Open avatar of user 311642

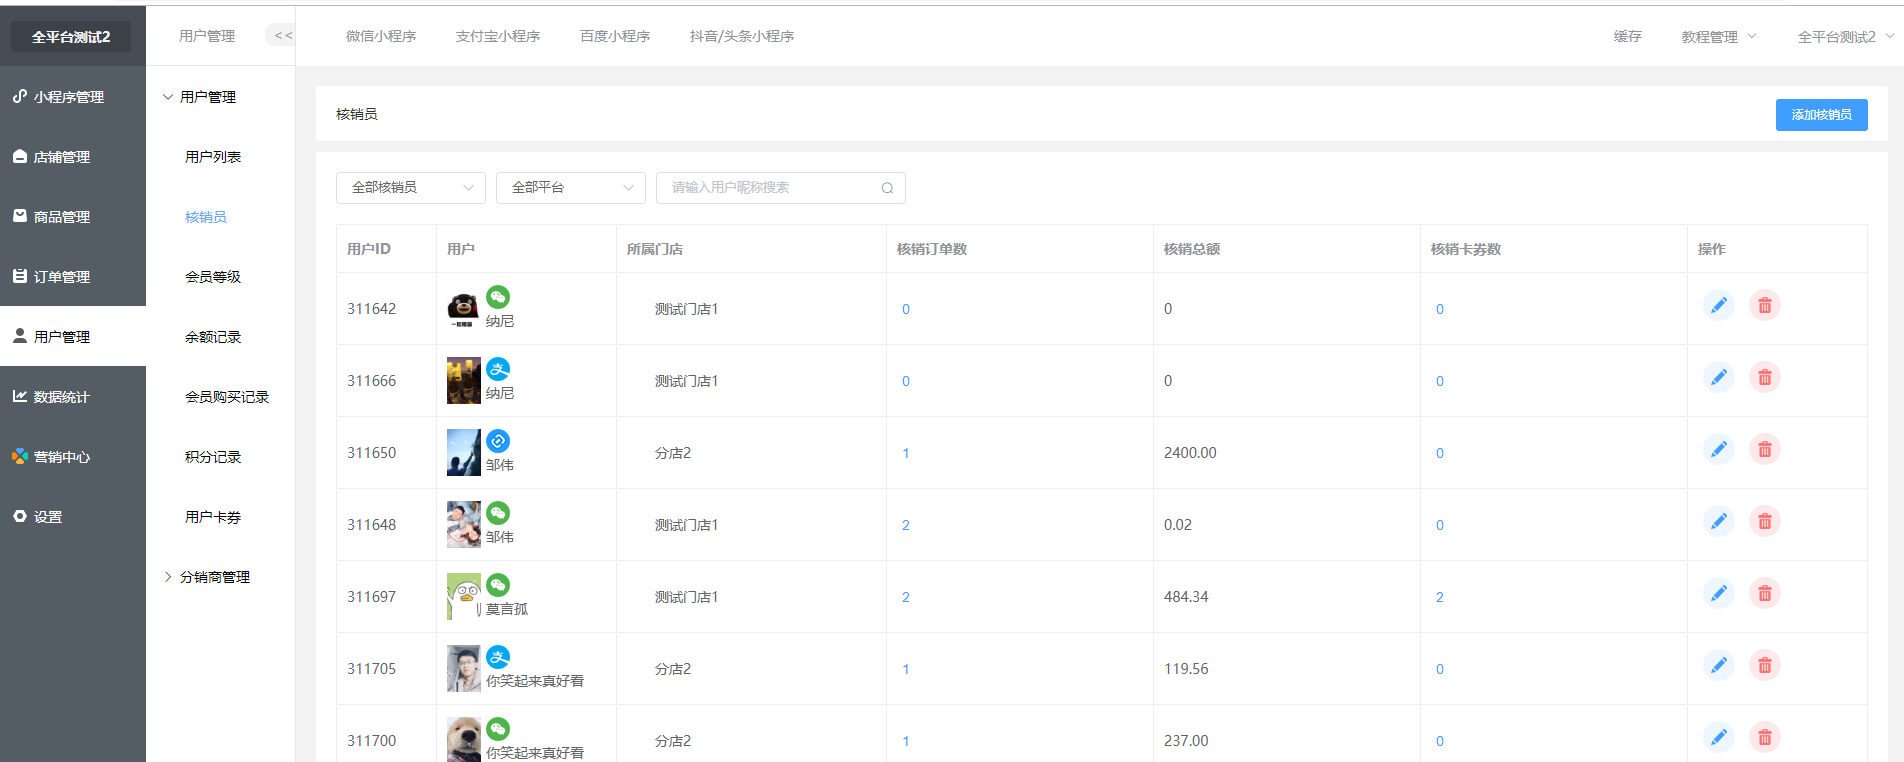point(463,309)
